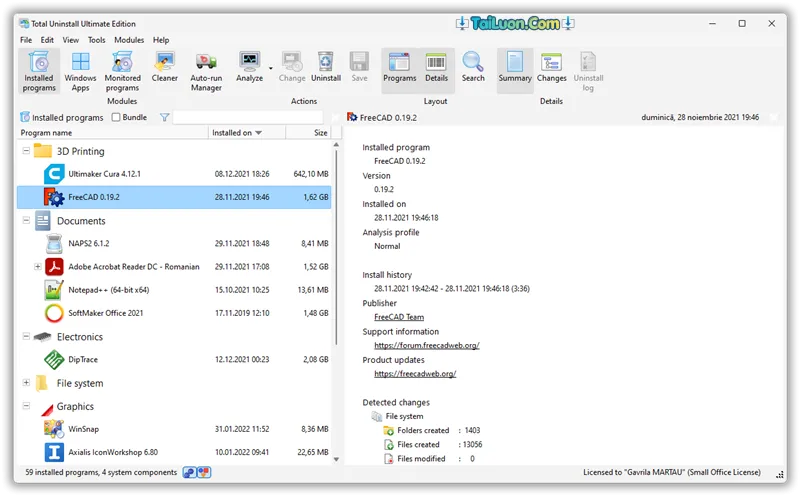Collapse the 3D Printing group

coord(26,151)
